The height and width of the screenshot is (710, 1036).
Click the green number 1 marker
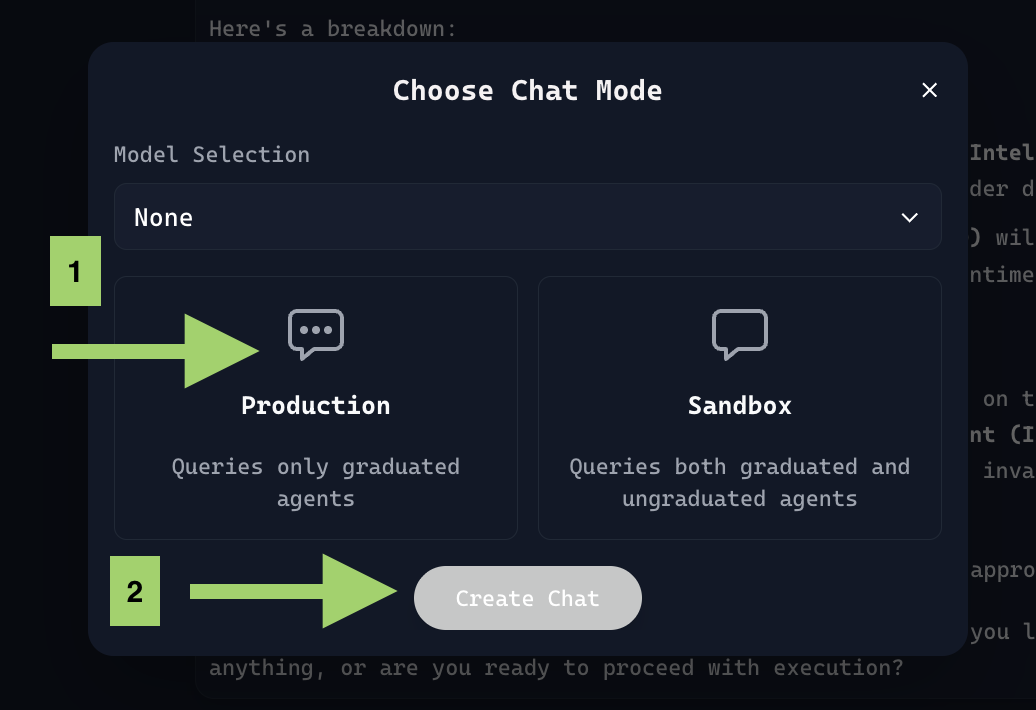[76, 271]
